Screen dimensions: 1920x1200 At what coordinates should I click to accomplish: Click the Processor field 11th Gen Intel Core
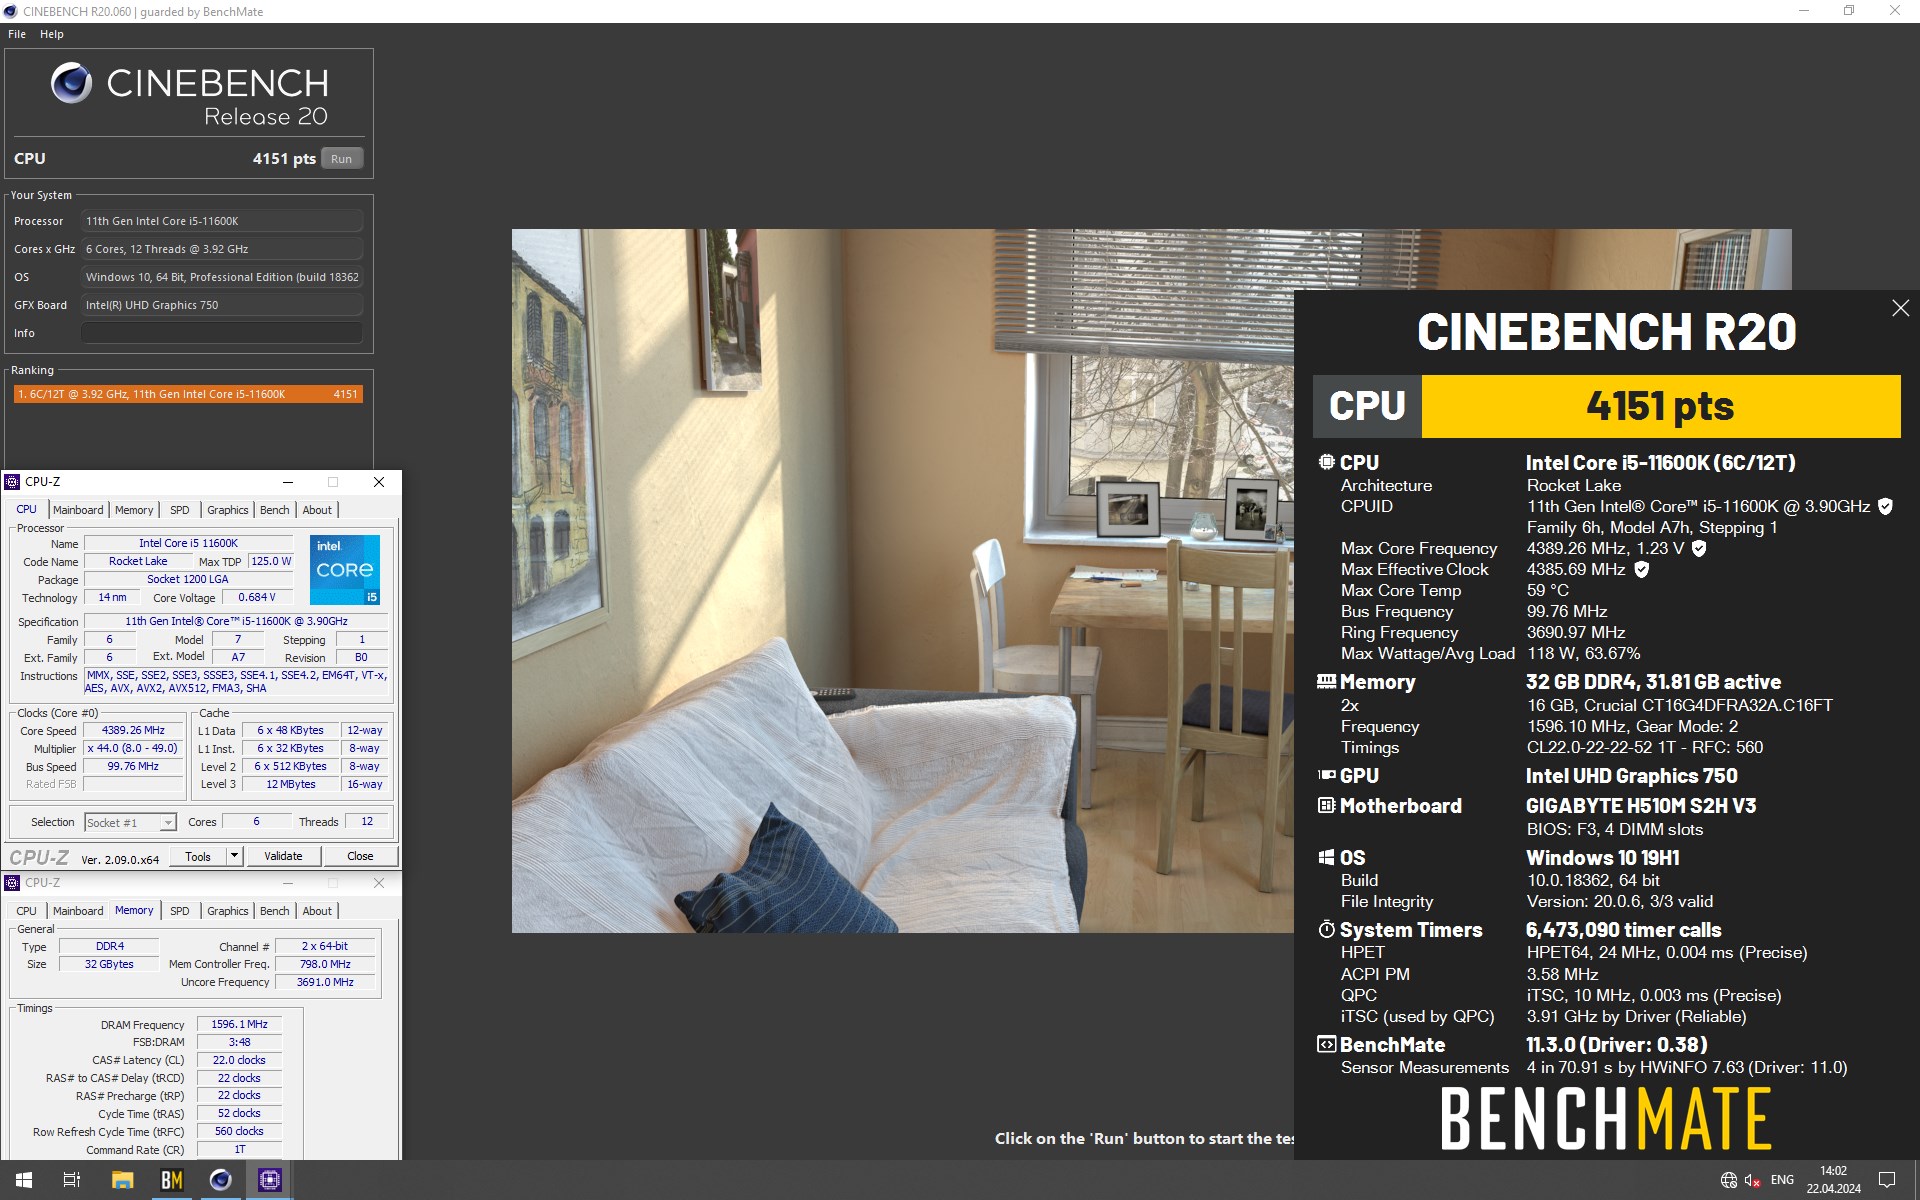click(x=222, y=221)
